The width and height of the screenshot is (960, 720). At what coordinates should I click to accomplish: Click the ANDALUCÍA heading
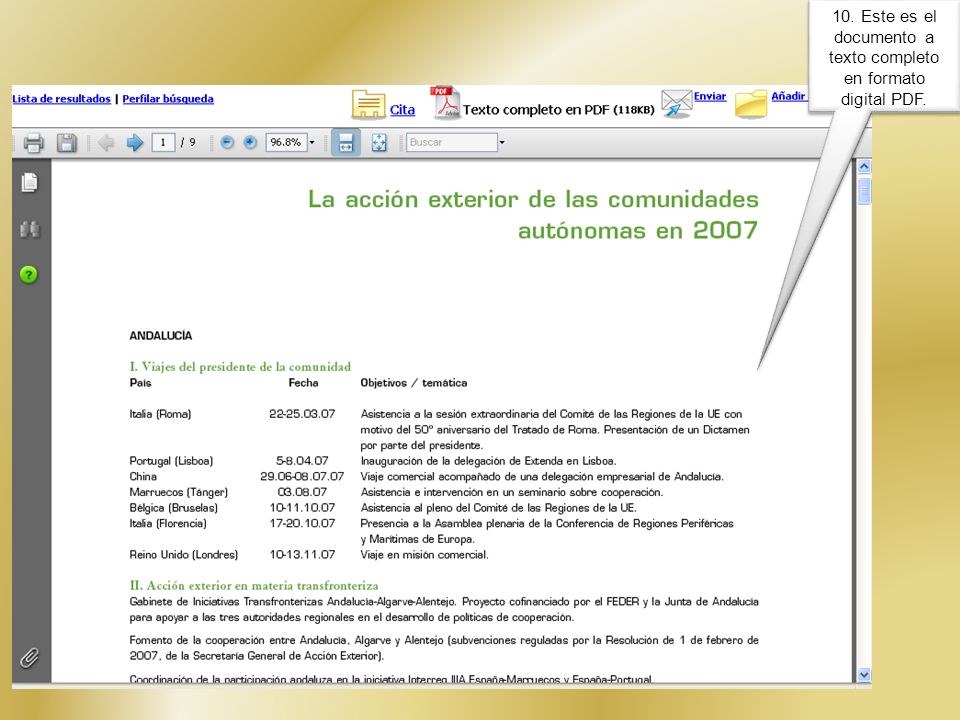pyautogui.click(x=160, y=336)
